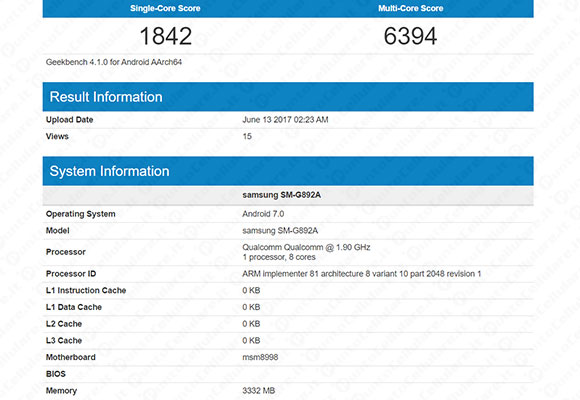This screenshot has height=400, width=580.
Task: Click the ARM implementer processor ID value
Action: (362, 274)
